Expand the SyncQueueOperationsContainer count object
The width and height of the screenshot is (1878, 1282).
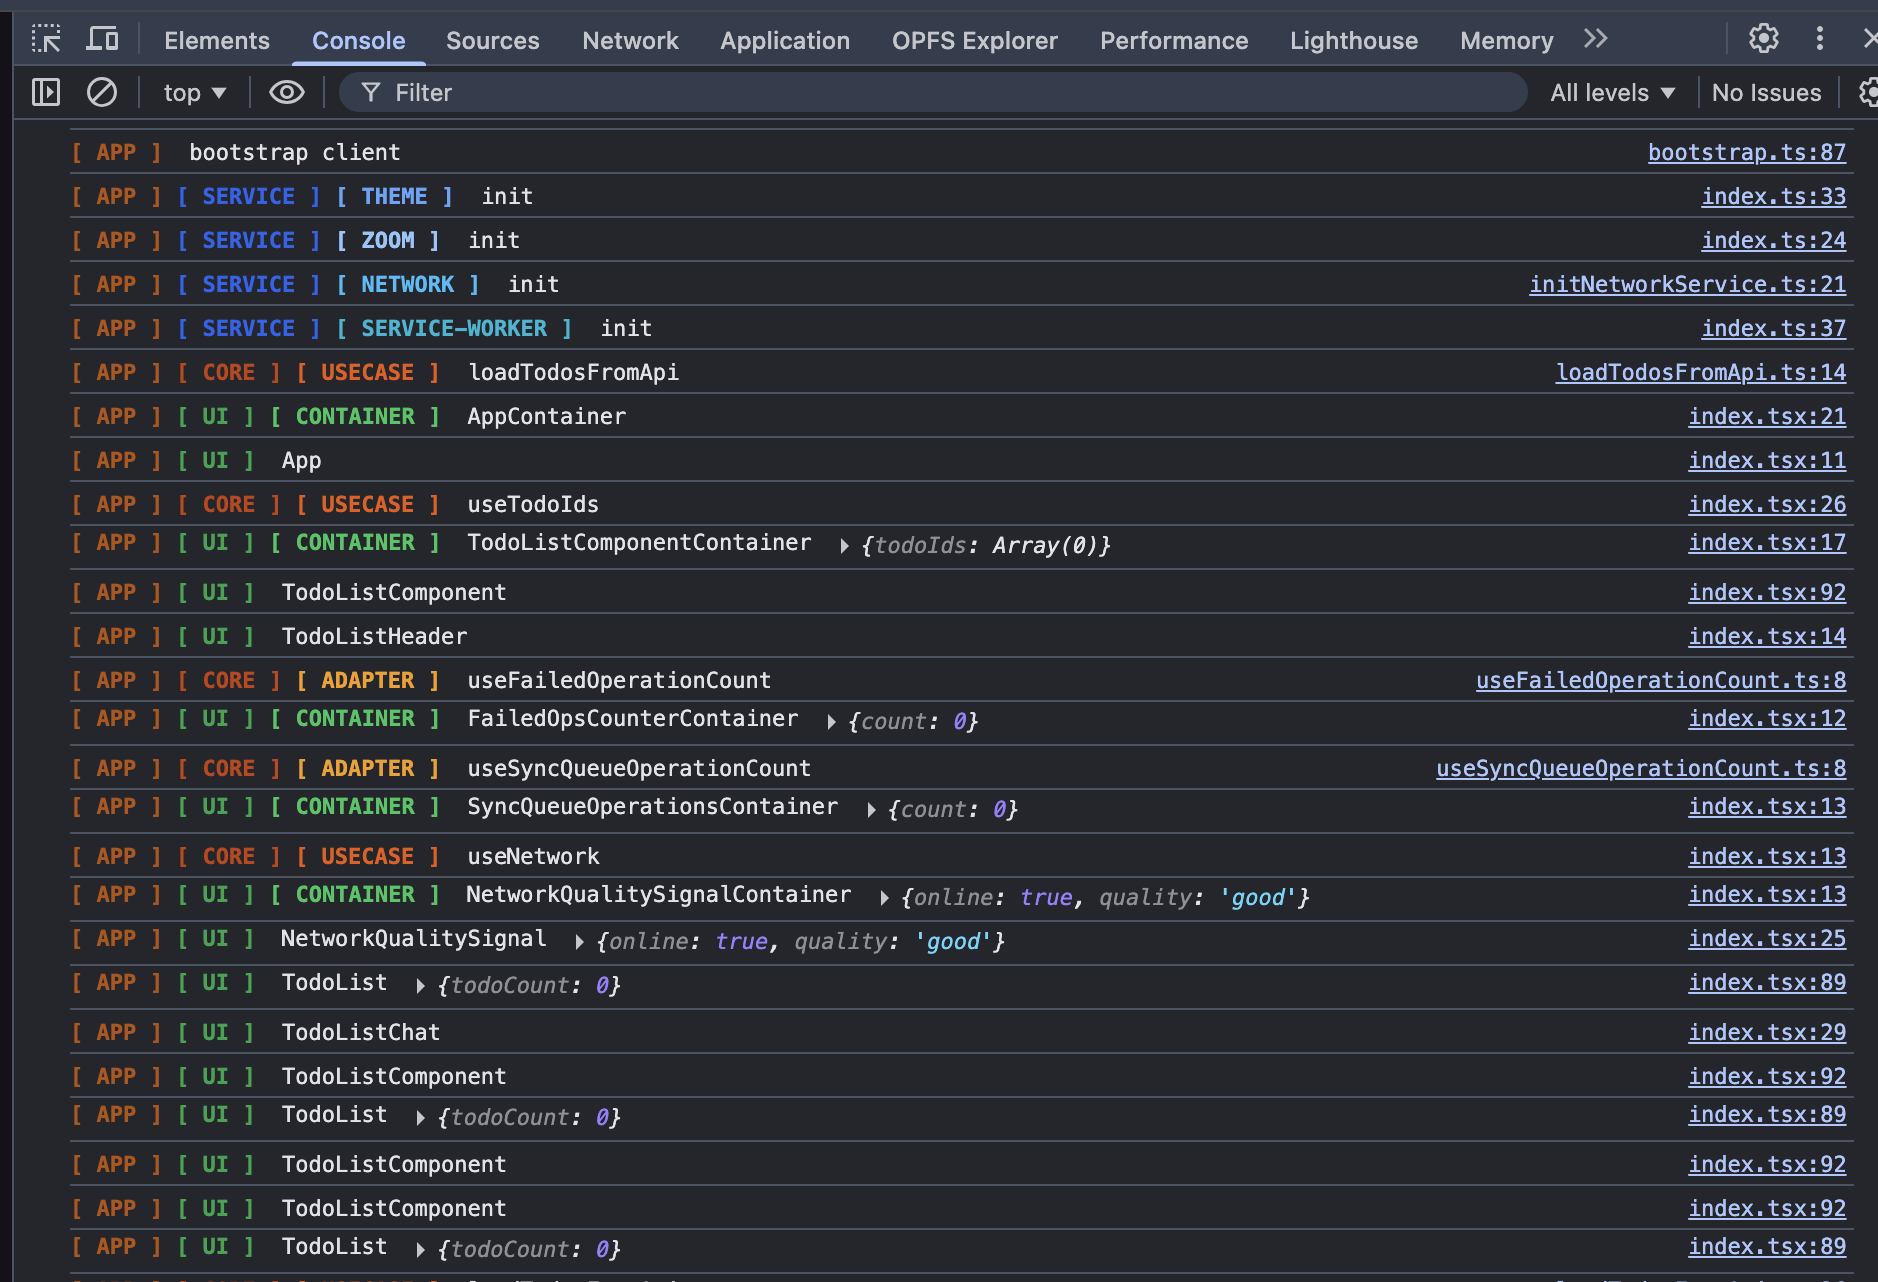pos(871,810)
